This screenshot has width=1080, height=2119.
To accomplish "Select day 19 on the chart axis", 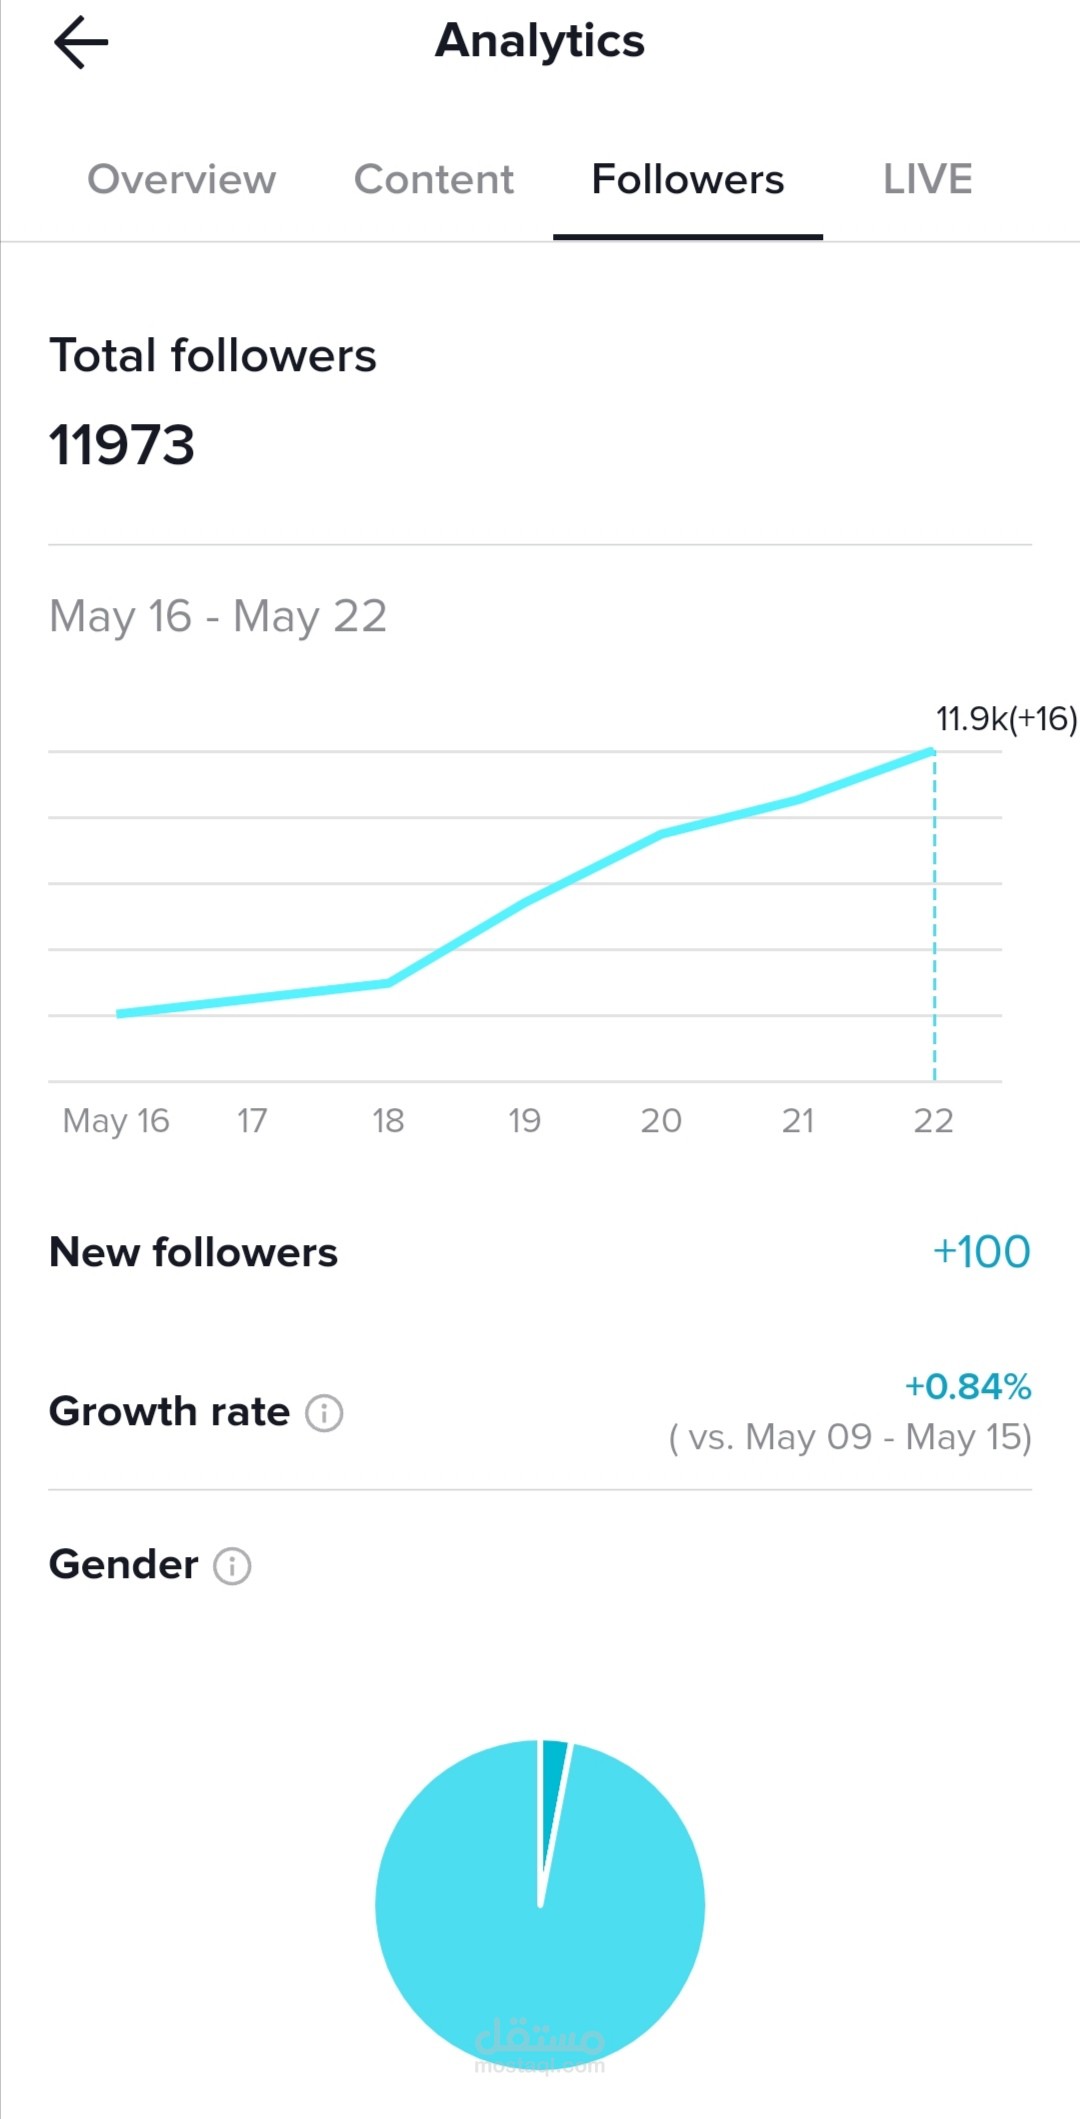I will (x=524, y=1121).
